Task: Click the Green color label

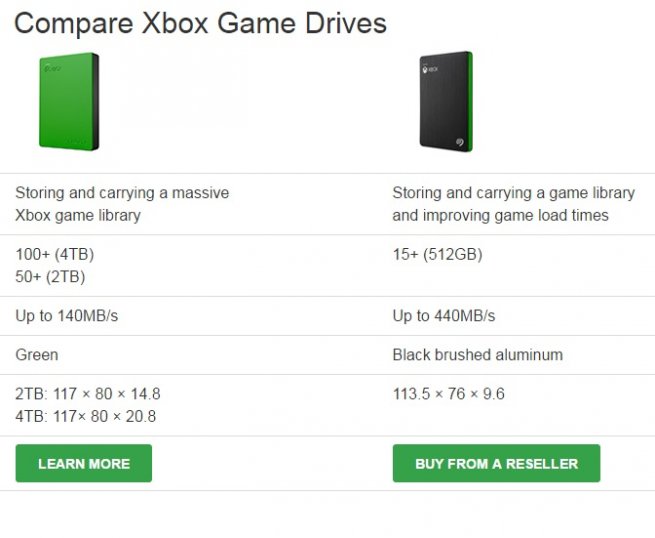Action: (37, 355)
